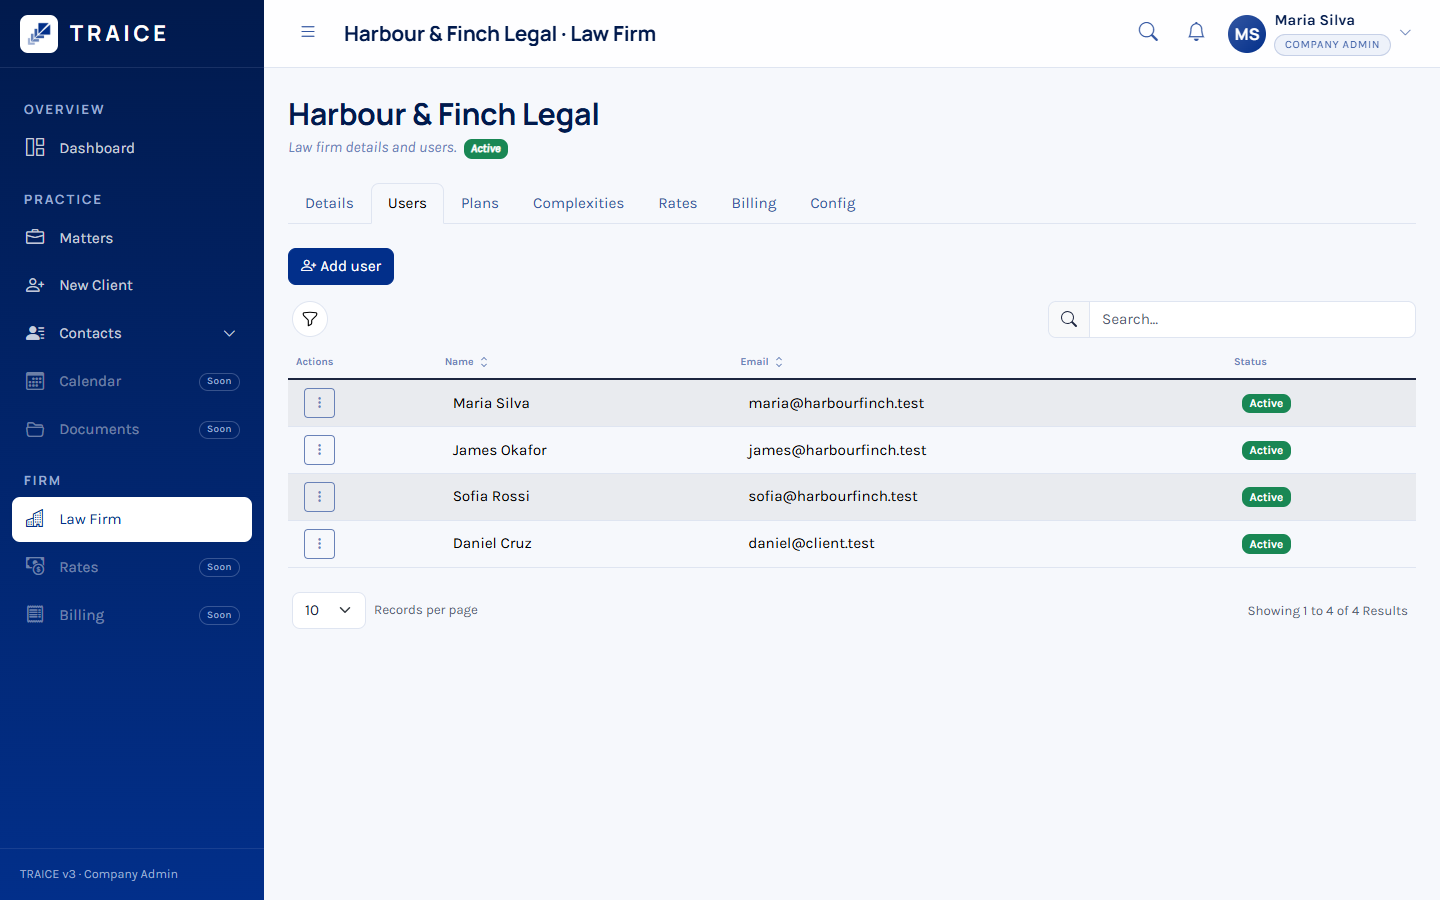Go to New Client page
This screenshot has height=900, width=1440.
pos(132,285)
